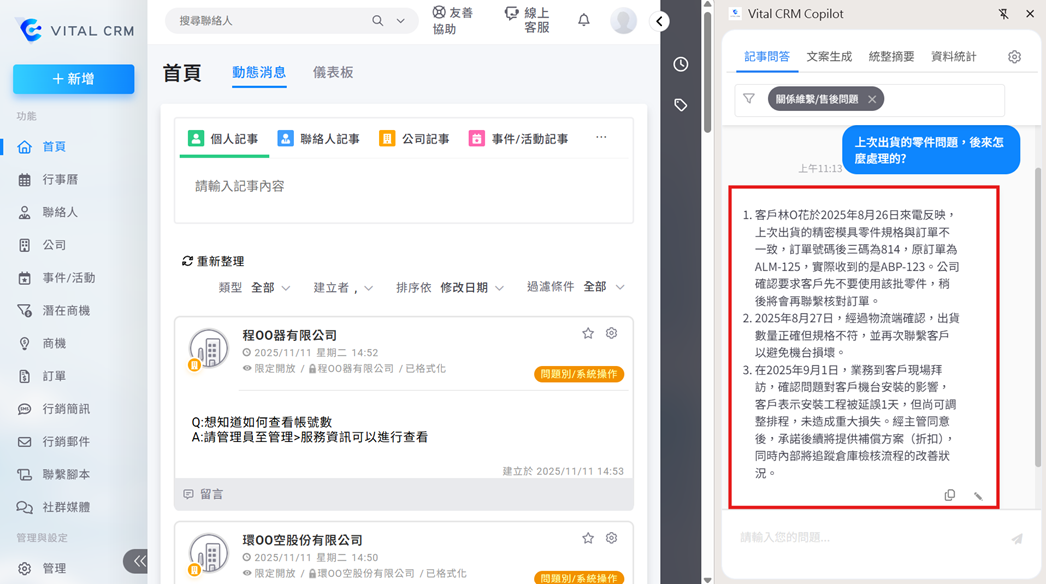Pin the Vital CRM Copilot panel
Image resolution: width=1046 pixels, height=584 pixels.
(1003, 14)
